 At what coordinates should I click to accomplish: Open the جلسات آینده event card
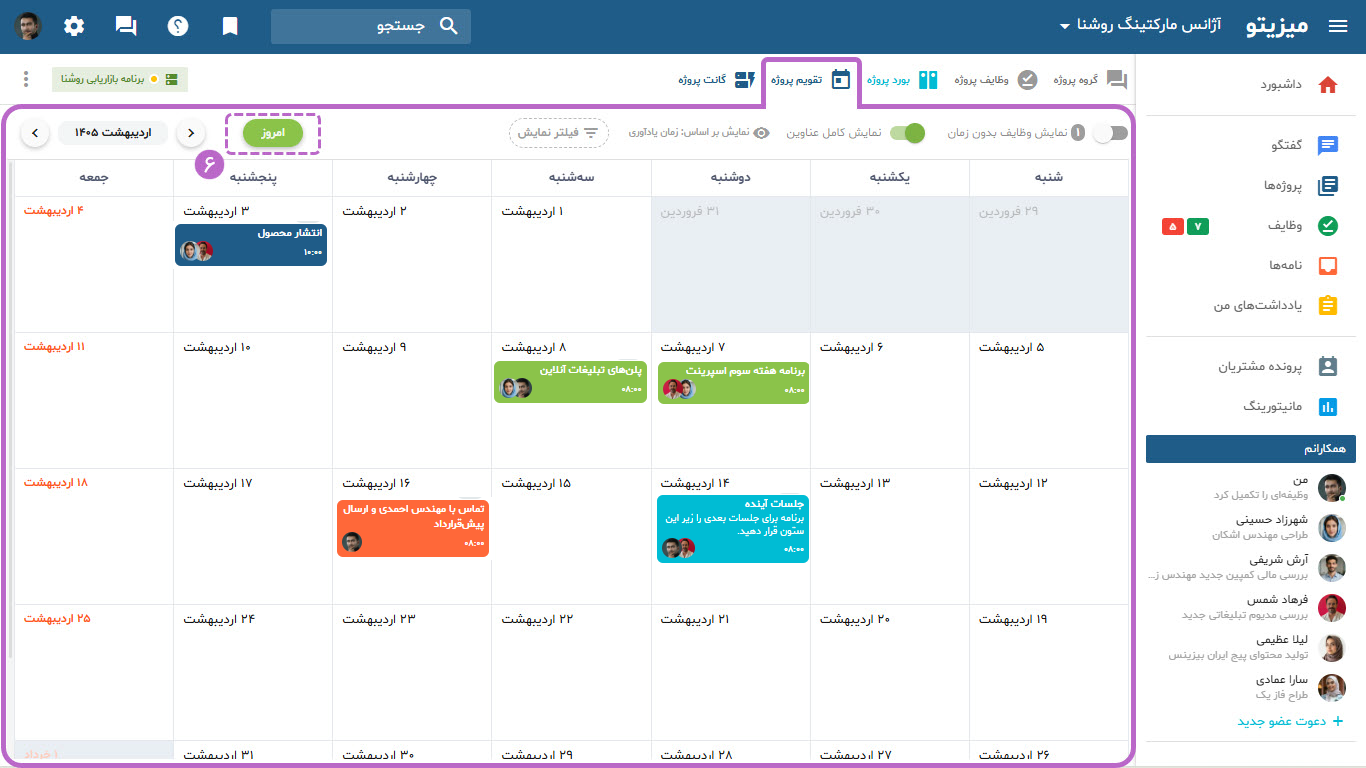click(x=733, y=528)
